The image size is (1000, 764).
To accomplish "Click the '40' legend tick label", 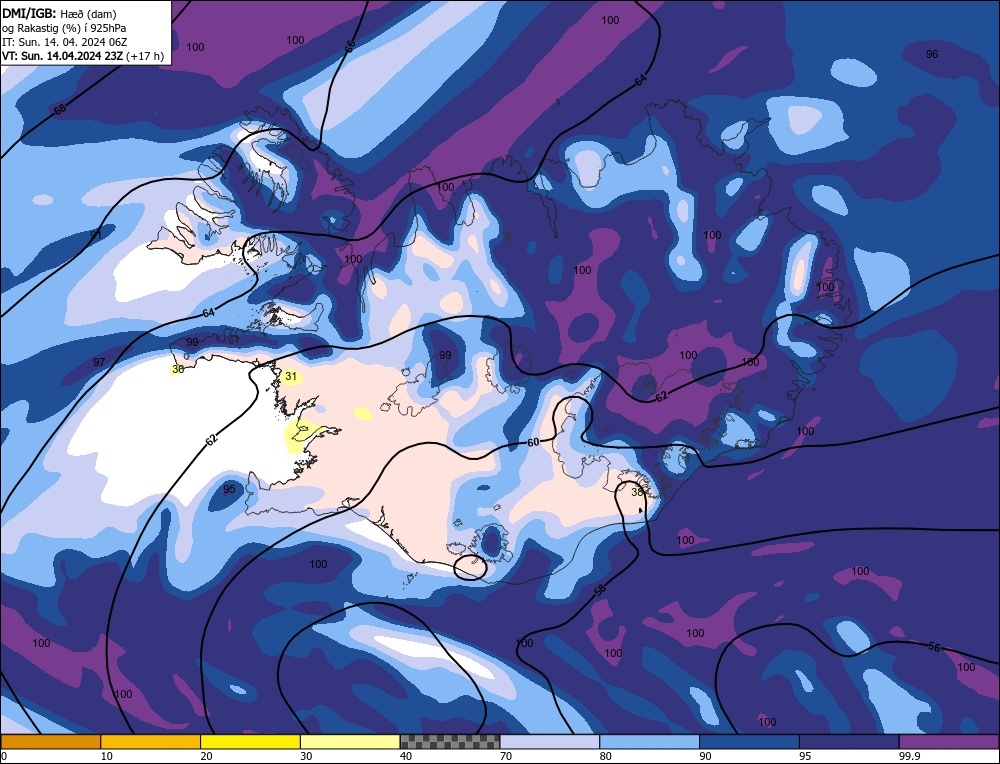I will tap(406, 756).
